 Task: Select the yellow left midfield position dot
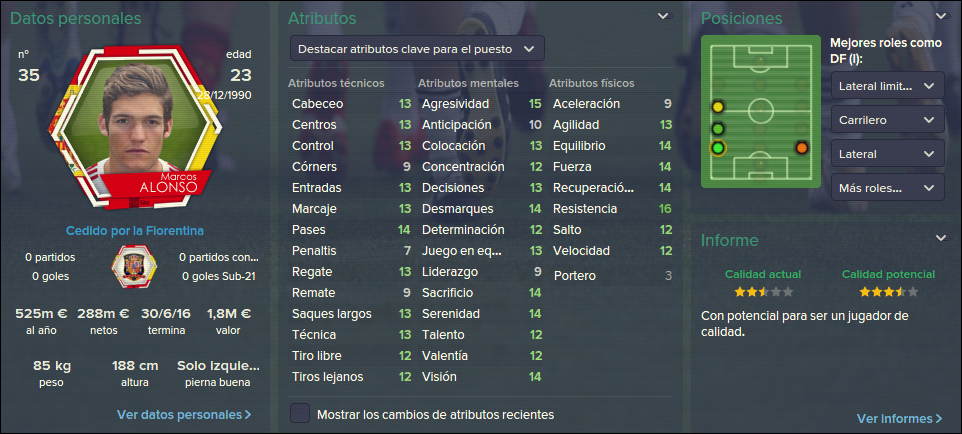click(x=718, y=107)
